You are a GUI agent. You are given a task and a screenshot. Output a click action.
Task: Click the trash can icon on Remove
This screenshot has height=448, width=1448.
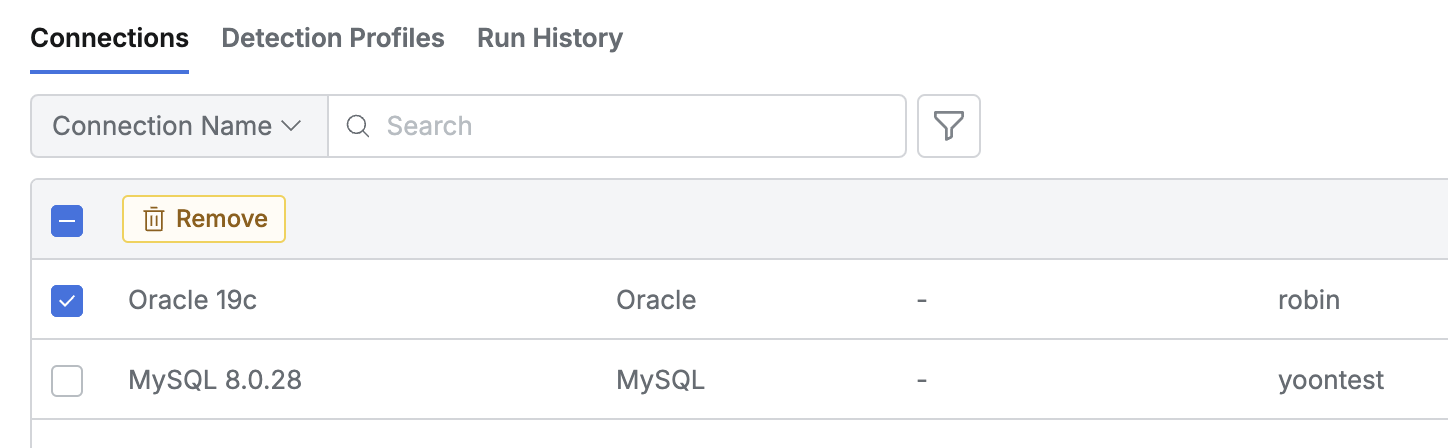tap(153, 219)
